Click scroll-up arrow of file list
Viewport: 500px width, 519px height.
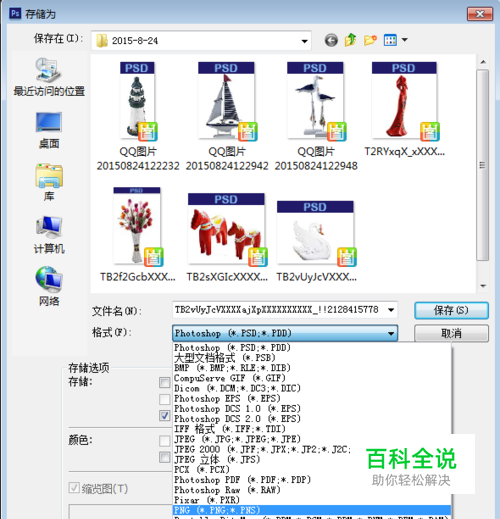coord(483,62)
